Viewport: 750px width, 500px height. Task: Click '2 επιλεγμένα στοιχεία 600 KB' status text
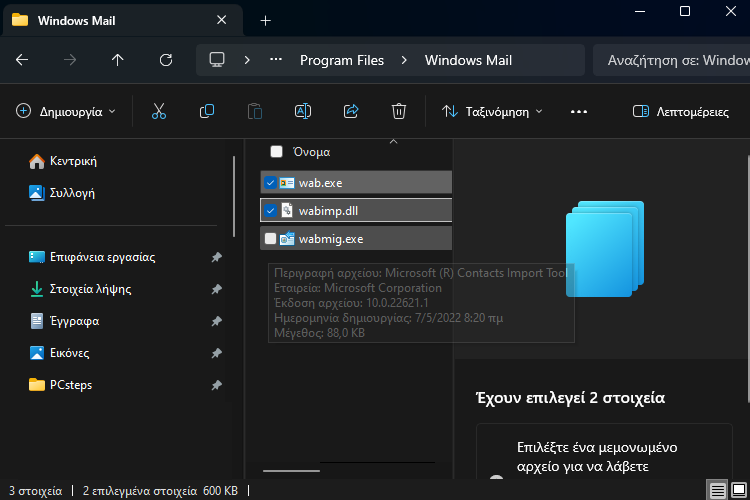pyautogui.click(x=160, y=491)
